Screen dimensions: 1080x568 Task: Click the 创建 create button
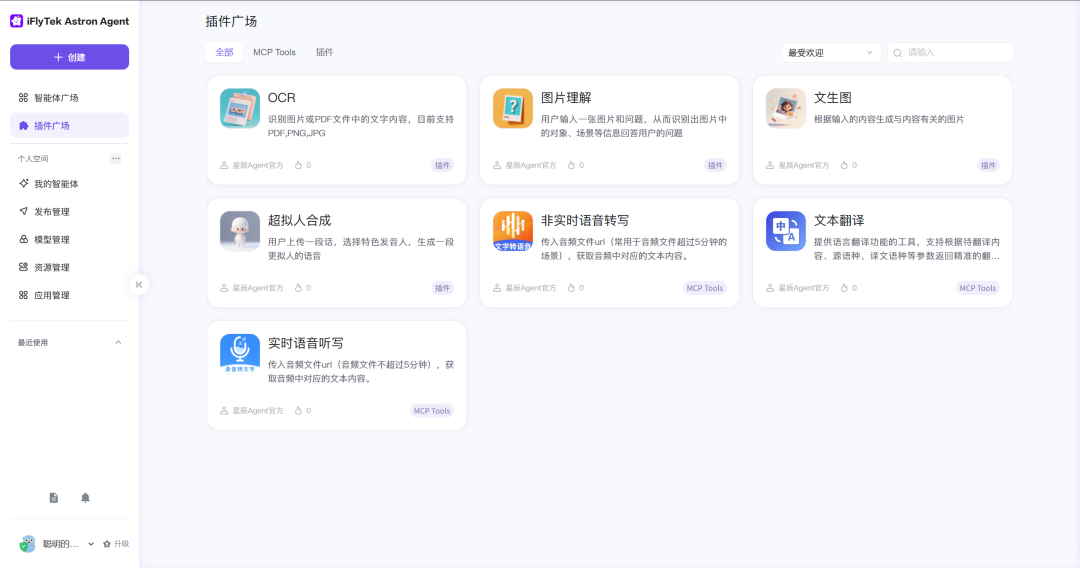click(70, 57)
